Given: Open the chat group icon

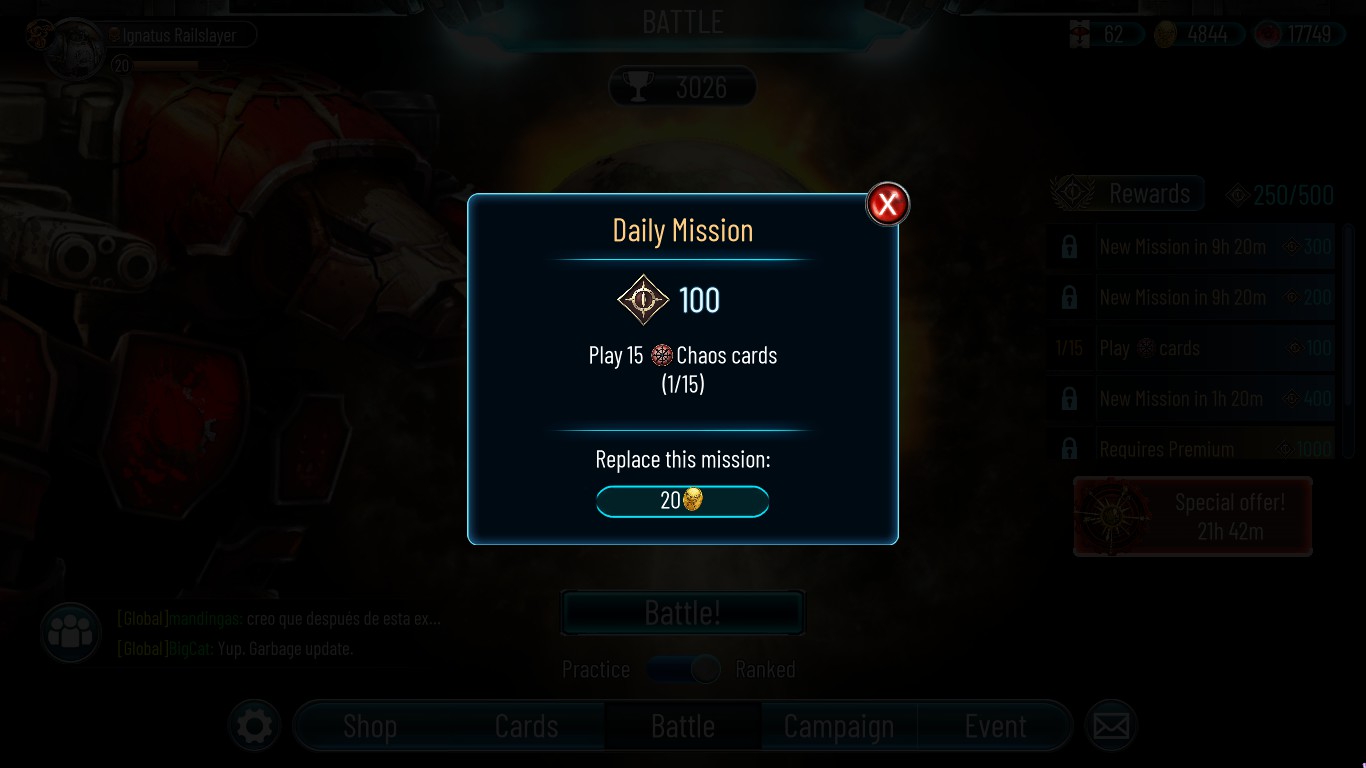Looking at the screenshot, I should (x=70, y=632).
